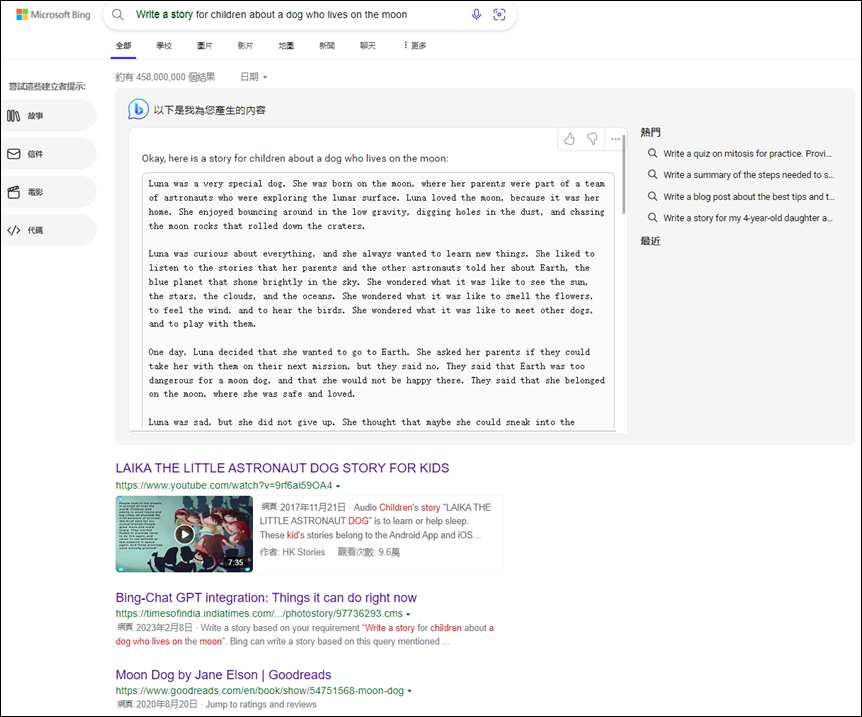Click the 約有 458,000,000 個結果 count

[165, 77]
